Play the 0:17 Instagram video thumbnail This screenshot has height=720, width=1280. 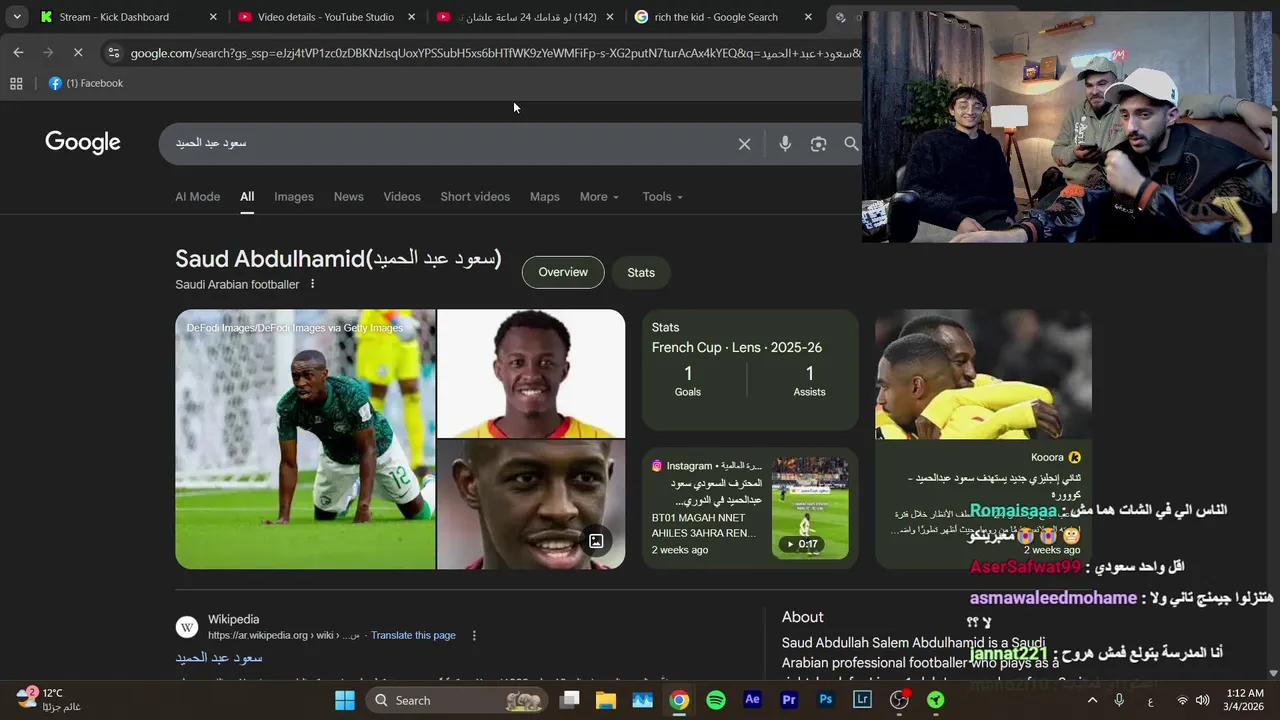coord(810,508)
